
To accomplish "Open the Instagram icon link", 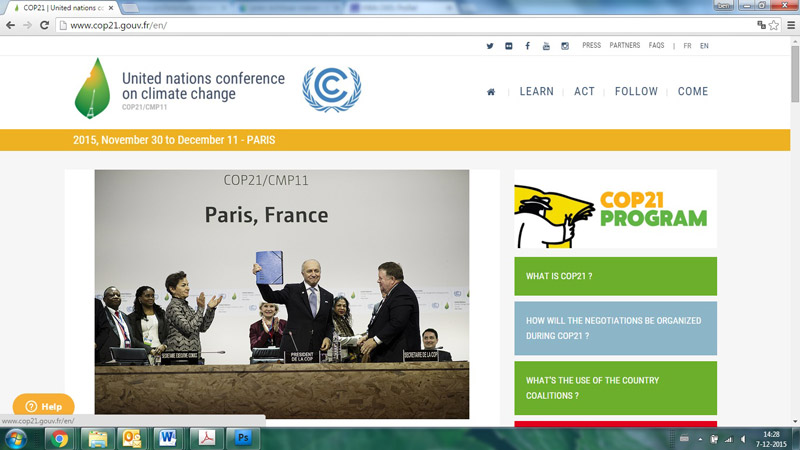I will point(565,46).
